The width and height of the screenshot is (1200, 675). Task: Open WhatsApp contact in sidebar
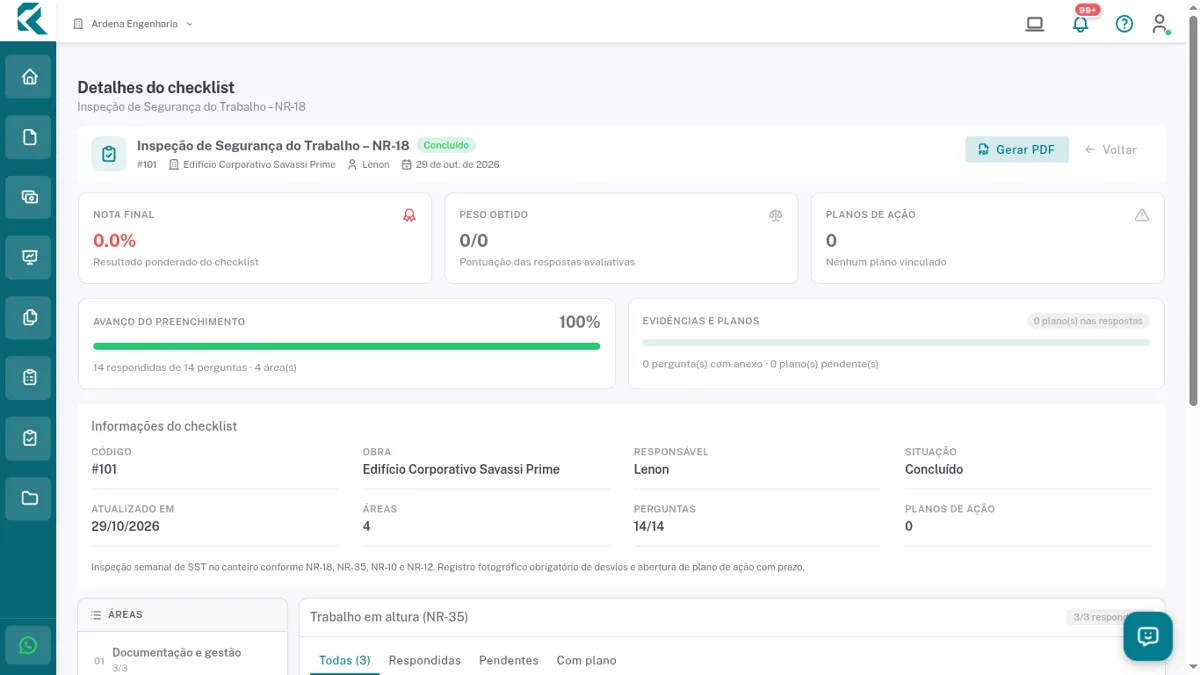28,645
